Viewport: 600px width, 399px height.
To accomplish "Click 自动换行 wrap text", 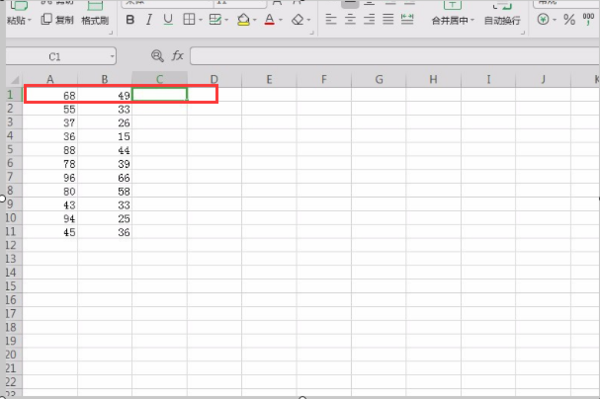I will (502, 21).
